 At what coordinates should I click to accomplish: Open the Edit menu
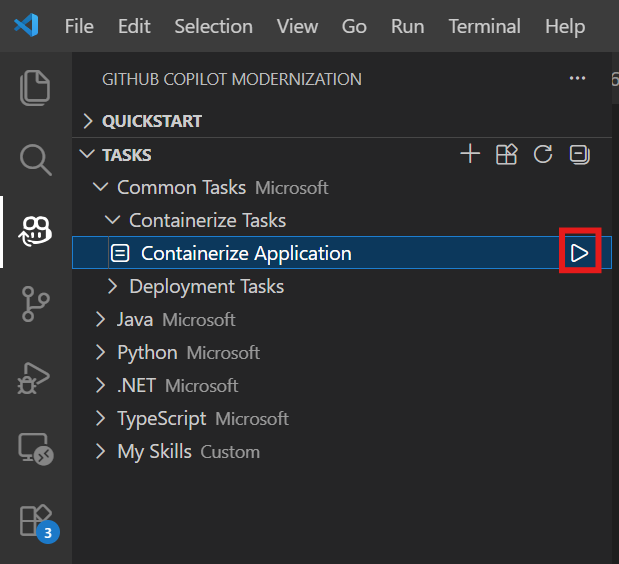click(134, 26)
